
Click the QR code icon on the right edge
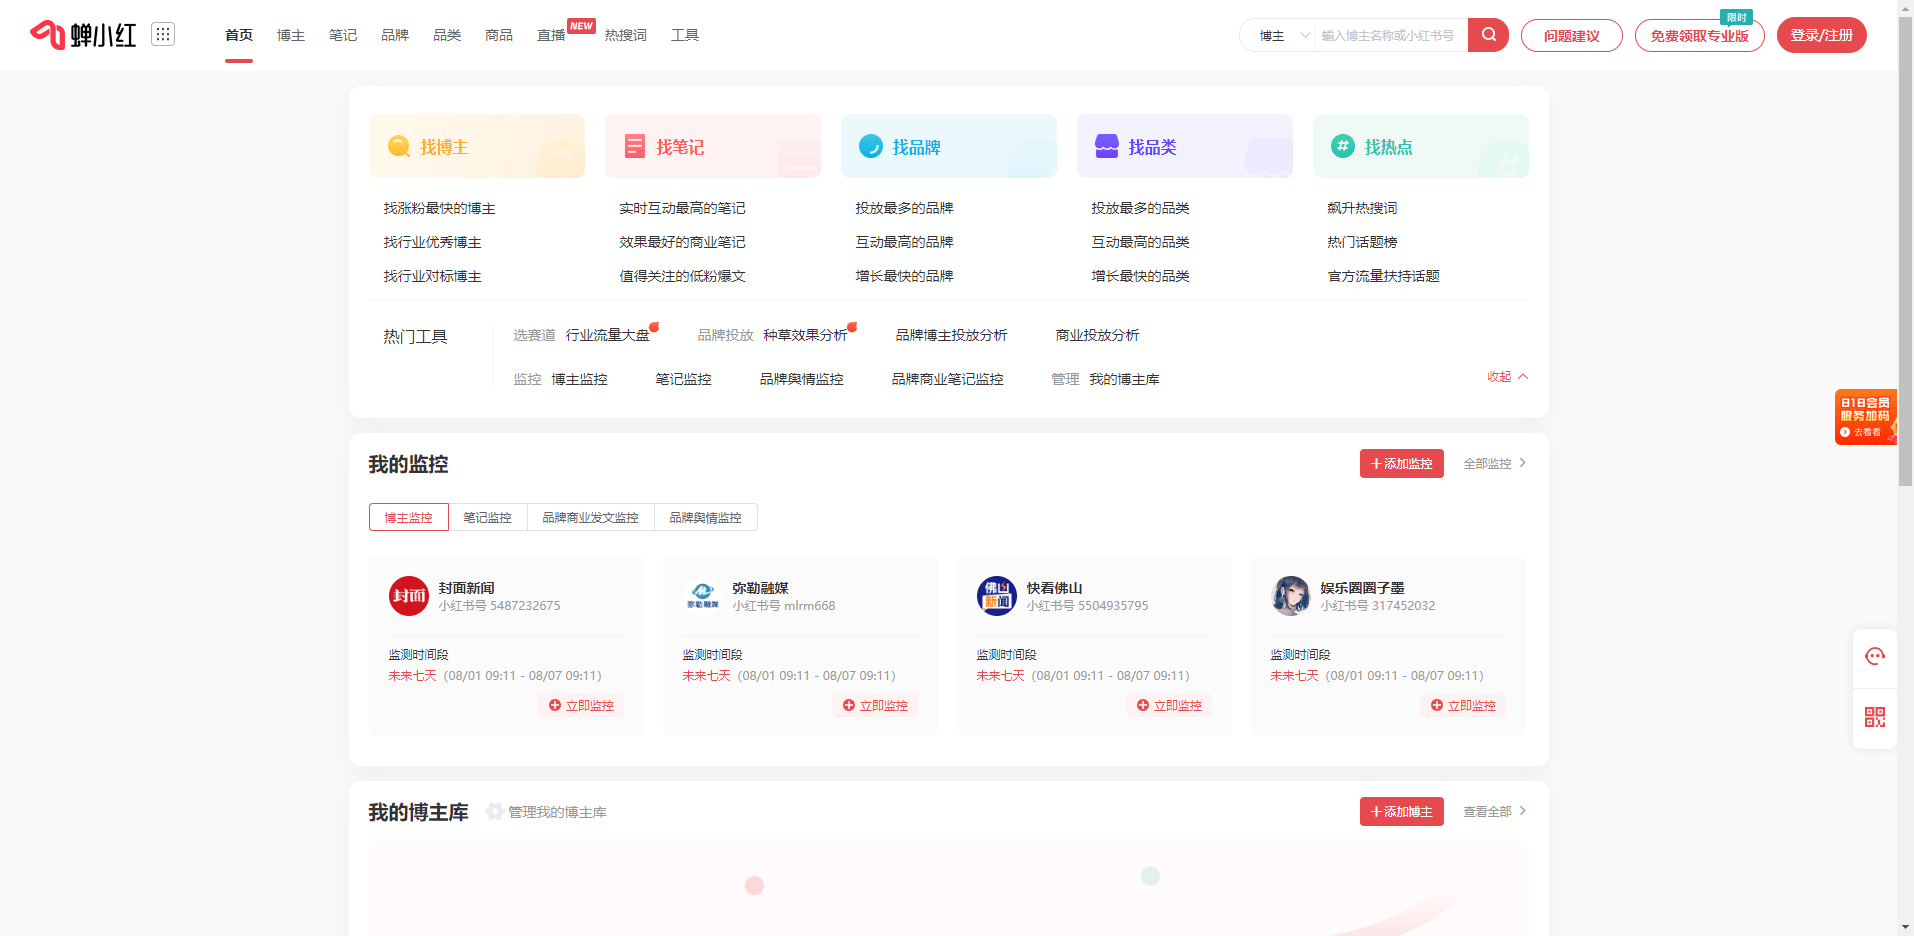click(1875, 717)
